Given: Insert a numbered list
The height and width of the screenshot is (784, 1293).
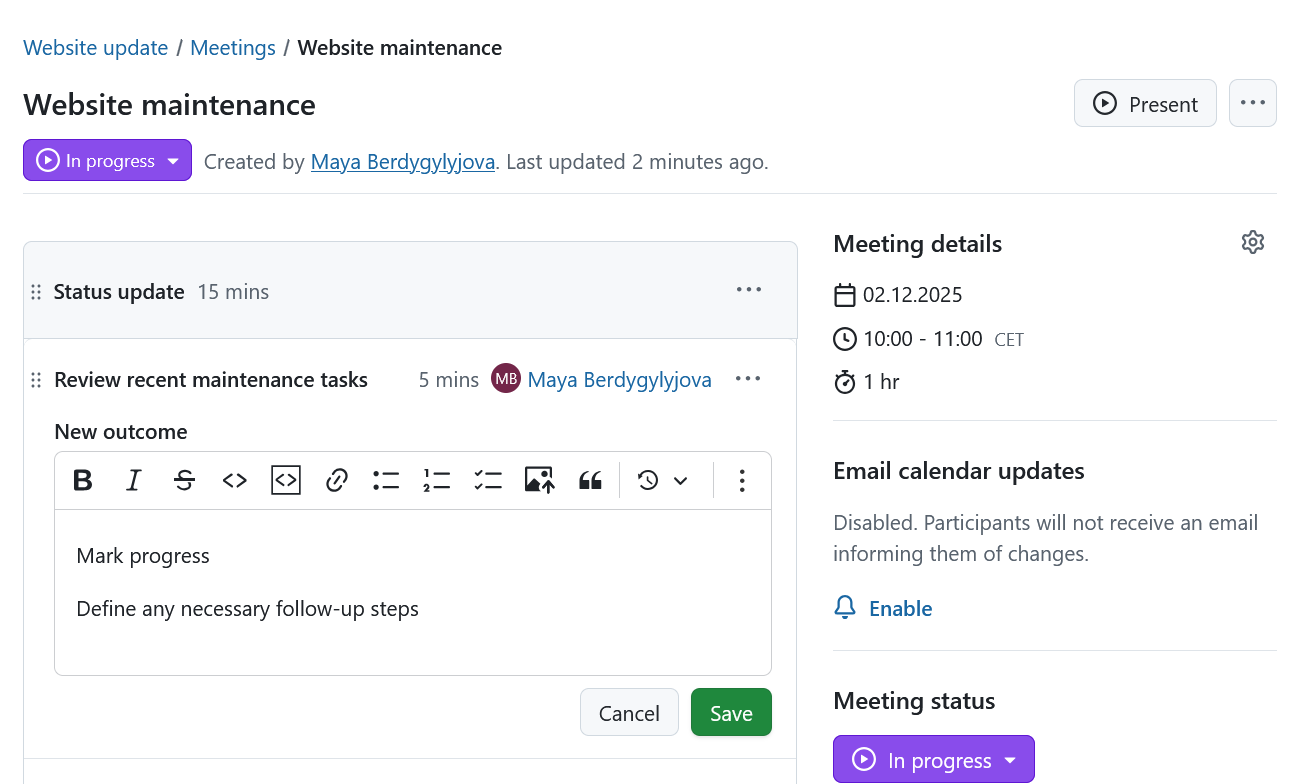Looking at the screenshot, I should [437, 481].
